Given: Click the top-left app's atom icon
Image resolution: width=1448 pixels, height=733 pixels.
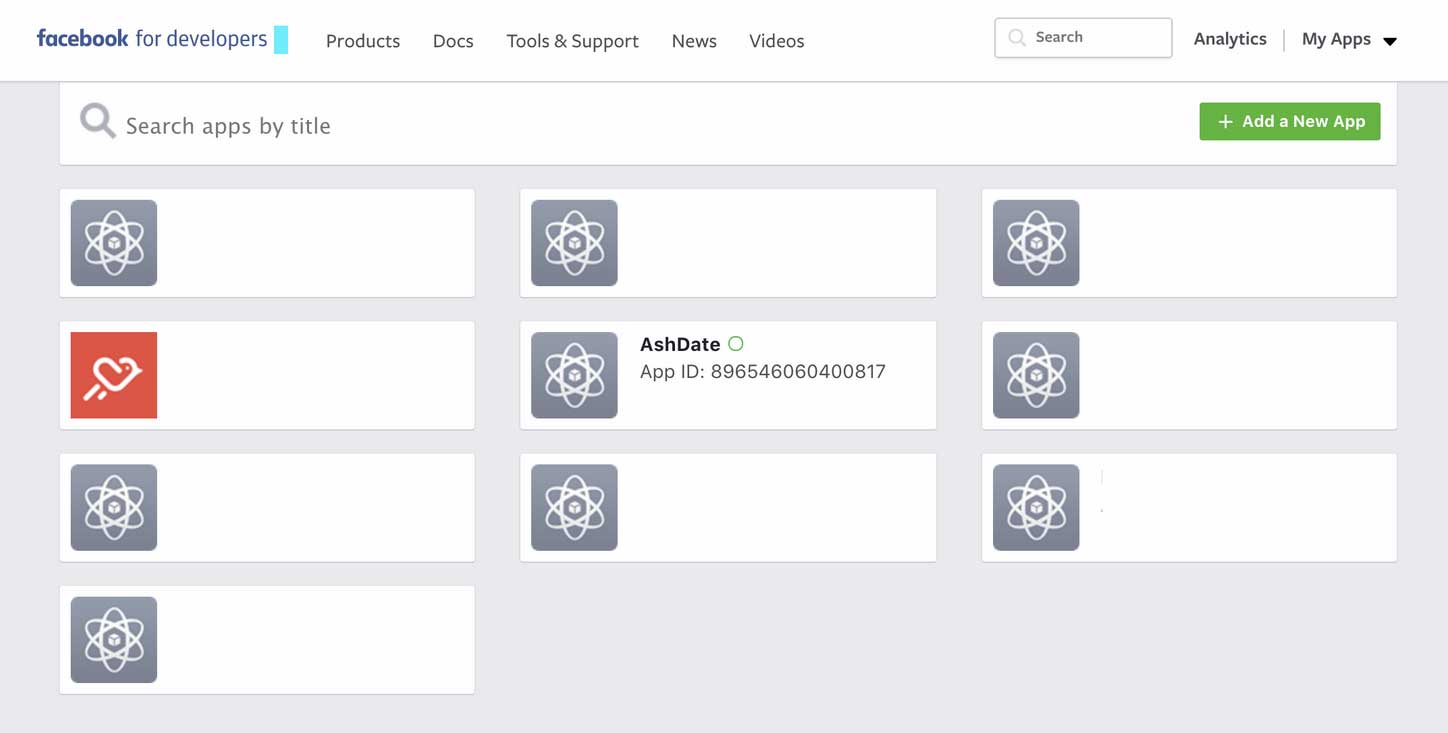Looking at the screenshot, I should pyautogui.click(x=114, y=243).
